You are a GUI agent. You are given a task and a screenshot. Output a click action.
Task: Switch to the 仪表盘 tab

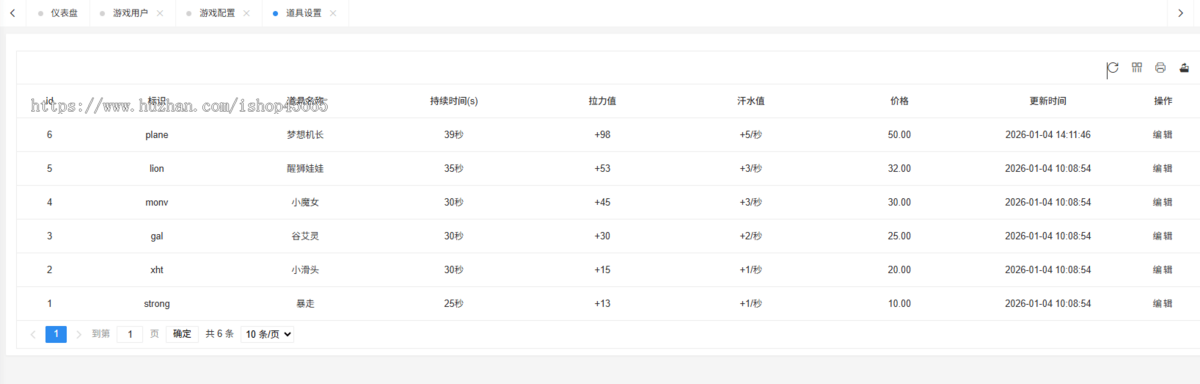pyautogui.click(x=57, y=13)
